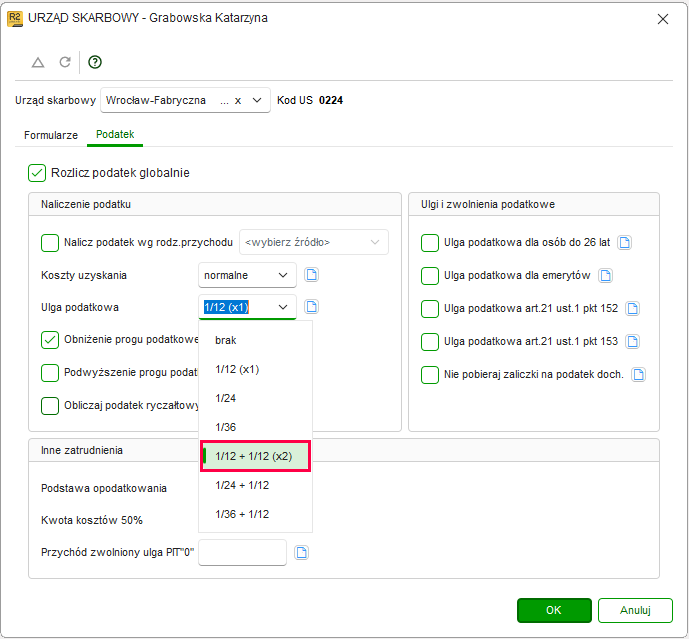The width and height of the screenshot is (689, 639).
Task: Open note icon for art.21 ust.1 pkt 152
Action: [632, 309]
